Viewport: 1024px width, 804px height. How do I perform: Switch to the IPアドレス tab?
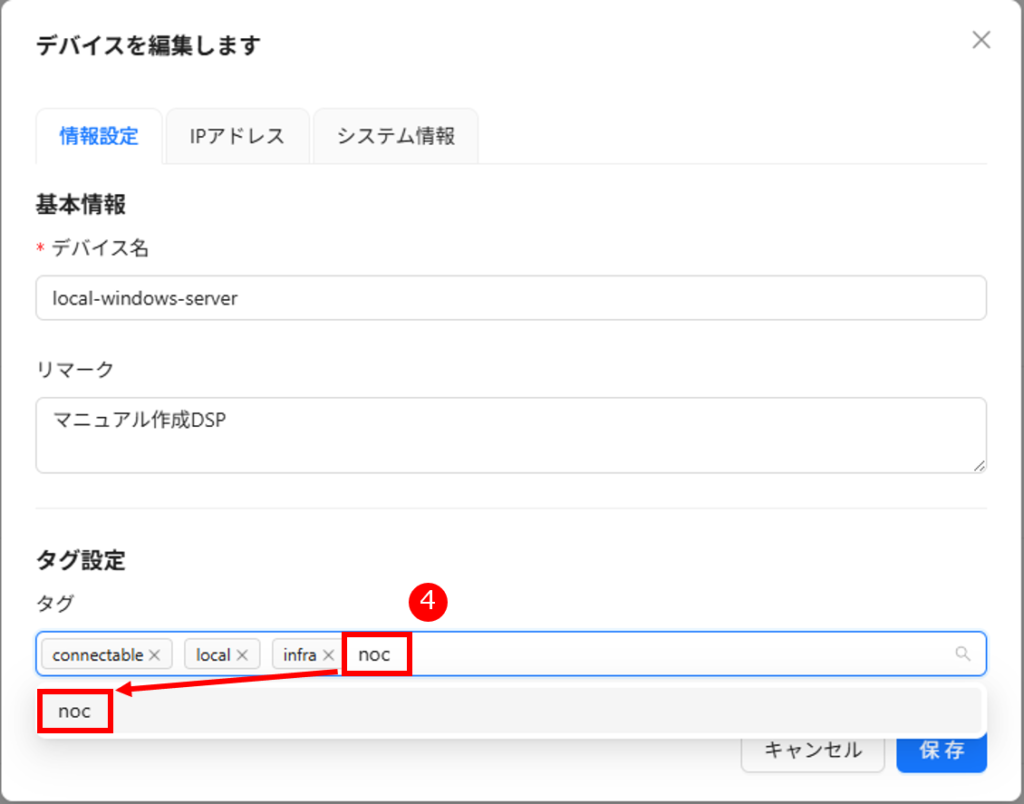237,137
